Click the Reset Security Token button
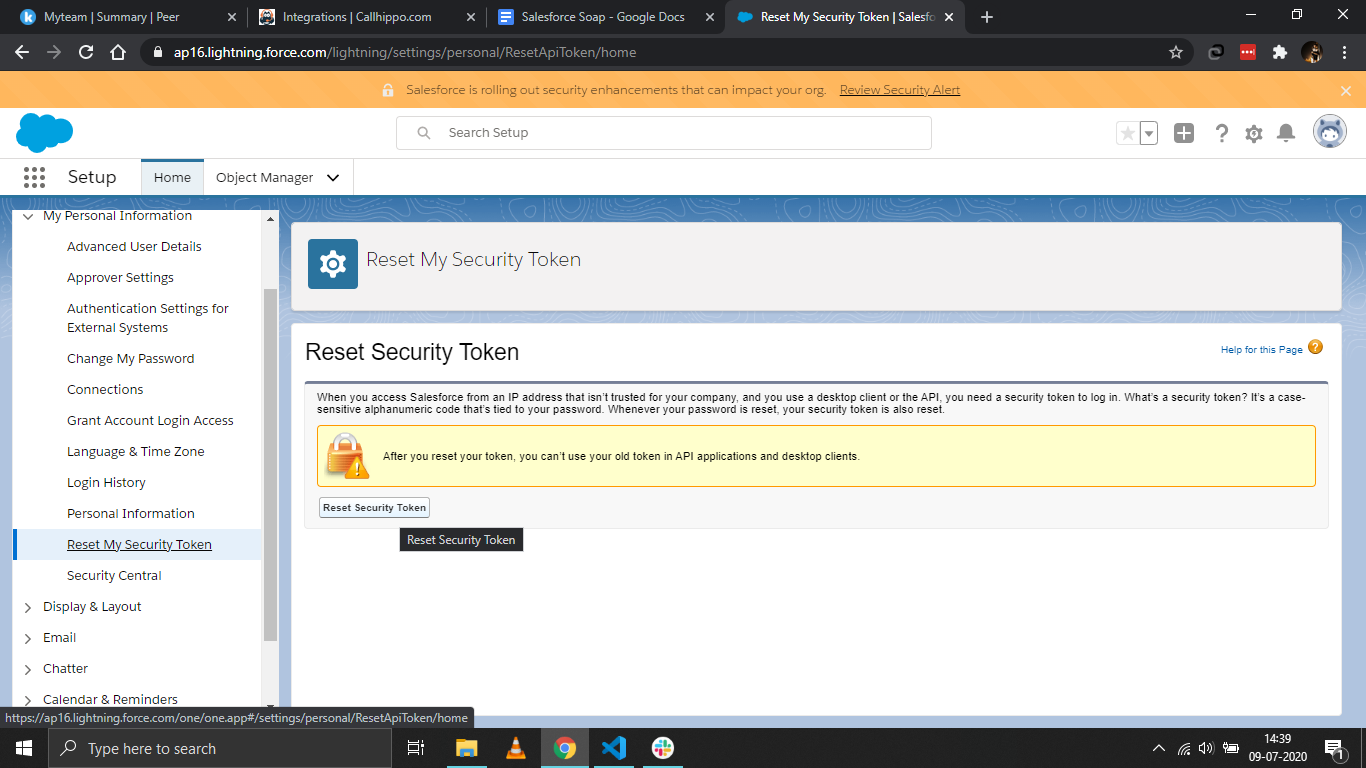This screenshot has width=1366, height=768. (374, 507)
